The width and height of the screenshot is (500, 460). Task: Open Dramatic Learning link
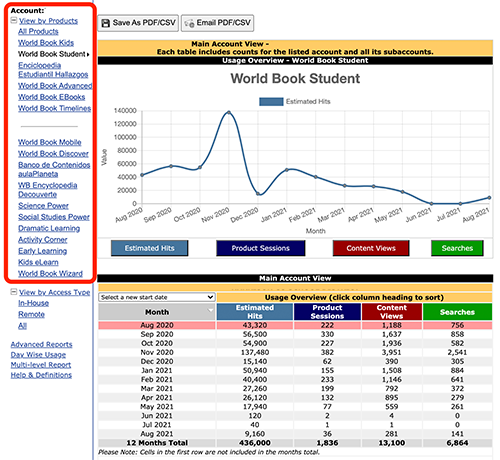tap(49, 228)
